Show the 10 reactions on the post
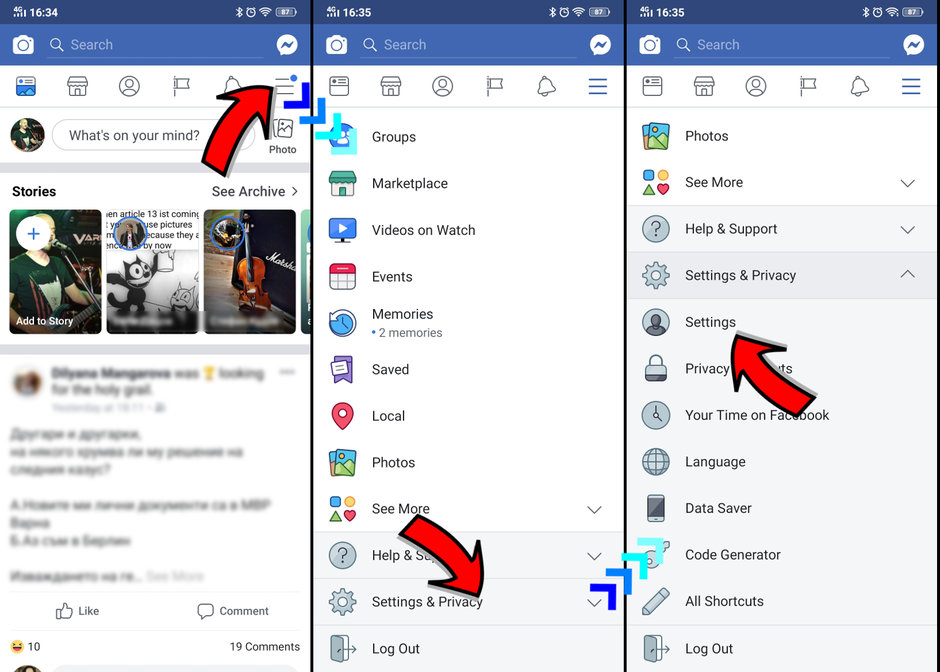This screenshot has height=672, width=940. tap(25, 646)
